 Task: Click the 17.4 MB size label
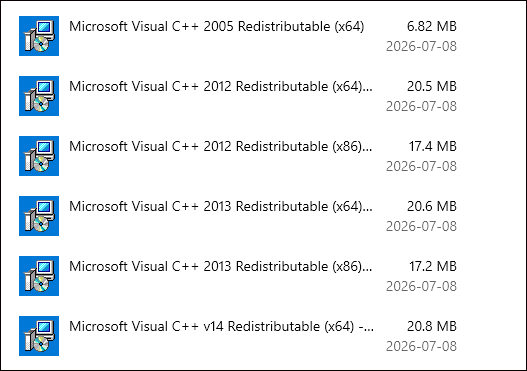[x=433, y=147]
